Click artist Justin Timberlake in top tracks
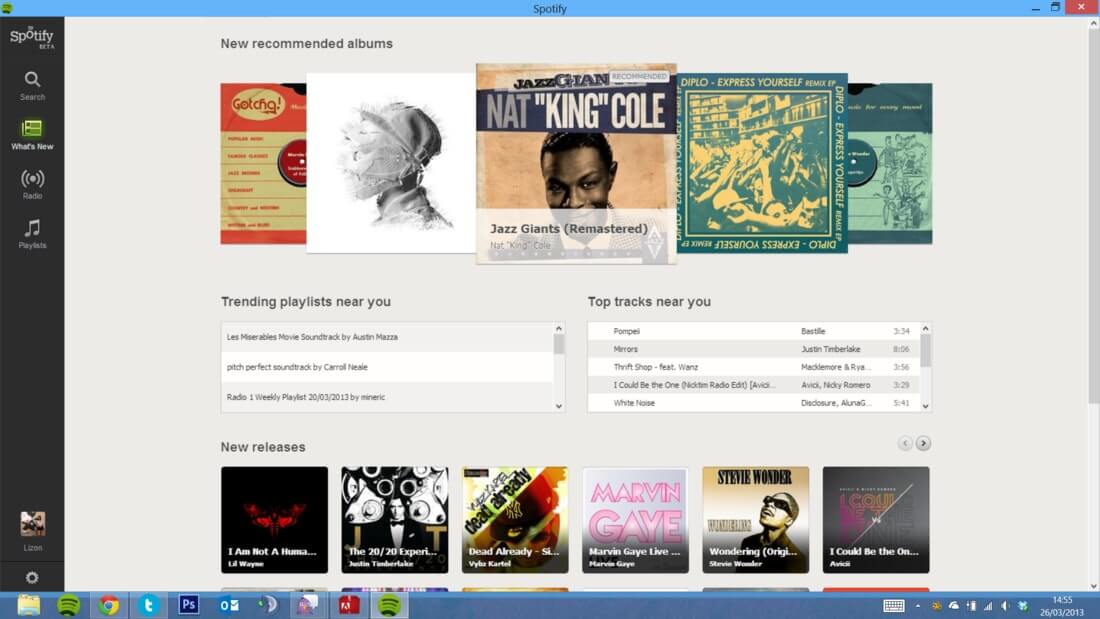Screen dimensions: 1100x619 pyautogui.click(x=831, y=349)
